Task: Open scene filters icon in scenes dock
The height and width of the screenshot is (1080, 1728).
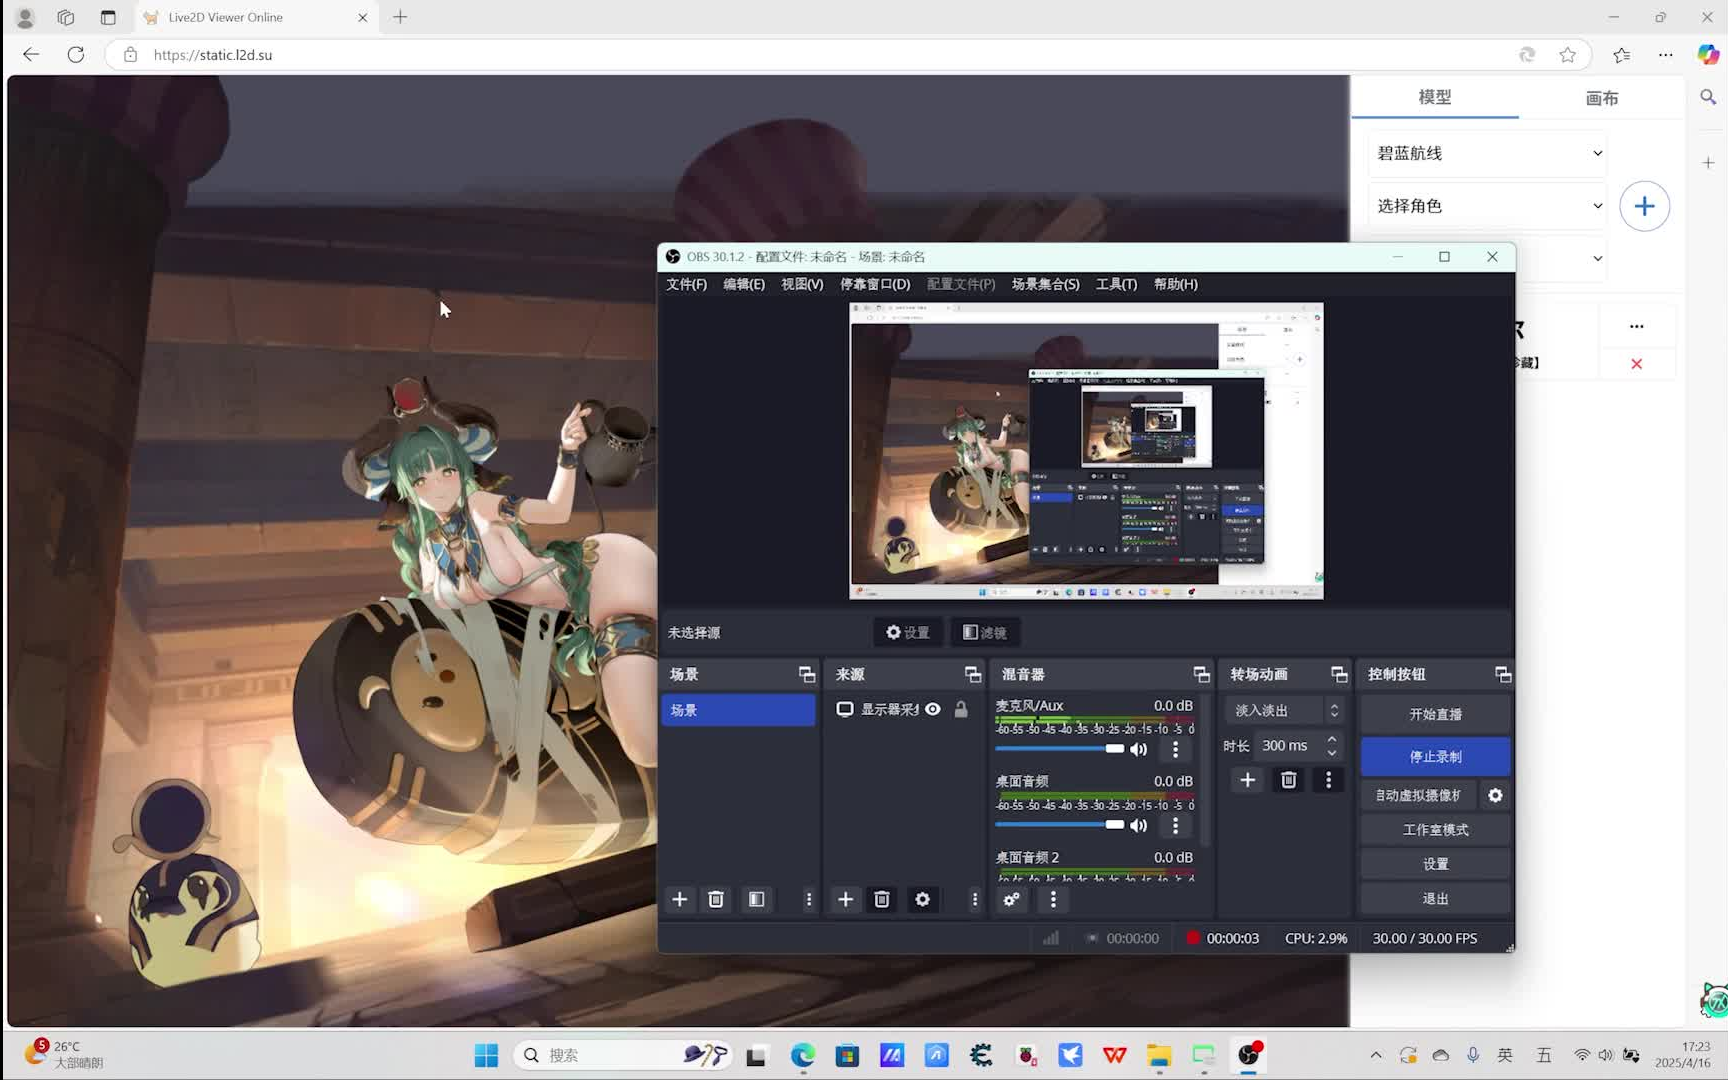Action: [x=757, y=899]
